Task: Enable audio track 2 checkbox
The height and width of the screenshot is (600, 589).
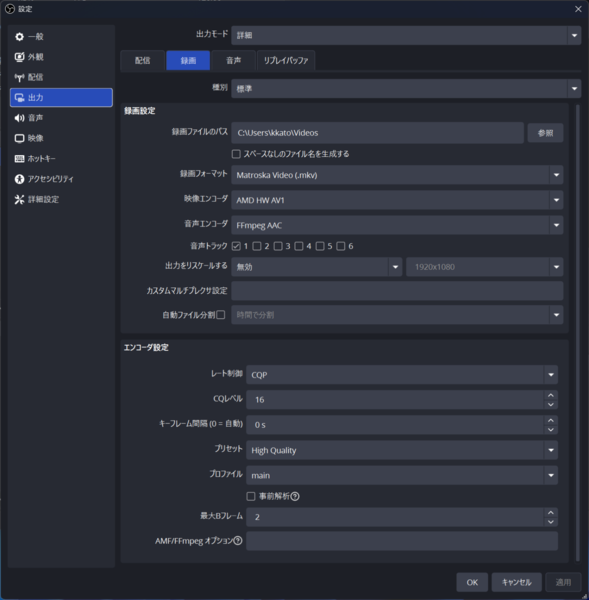Action: click(x=257, y=246)
